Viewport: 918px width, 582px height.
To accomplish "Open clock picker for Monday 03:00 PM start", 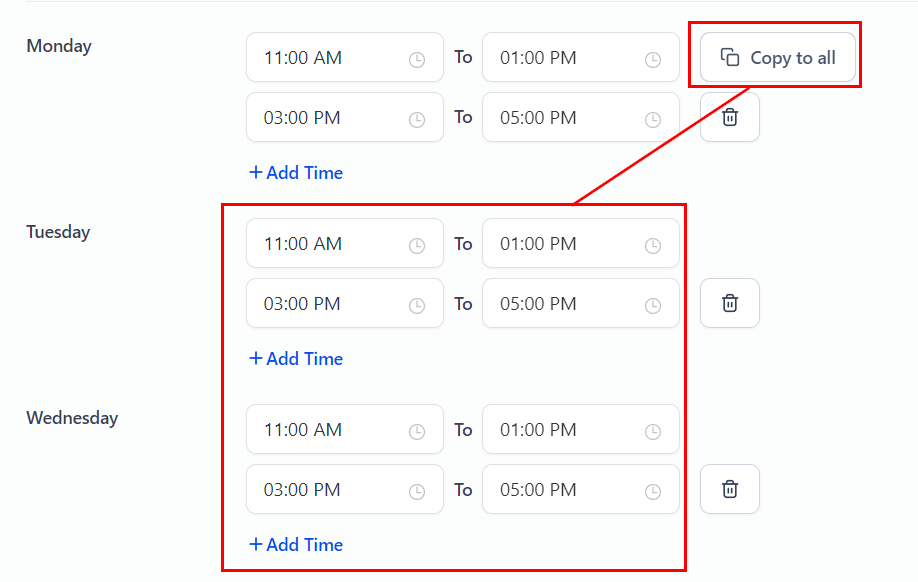I will click(417, 120).
